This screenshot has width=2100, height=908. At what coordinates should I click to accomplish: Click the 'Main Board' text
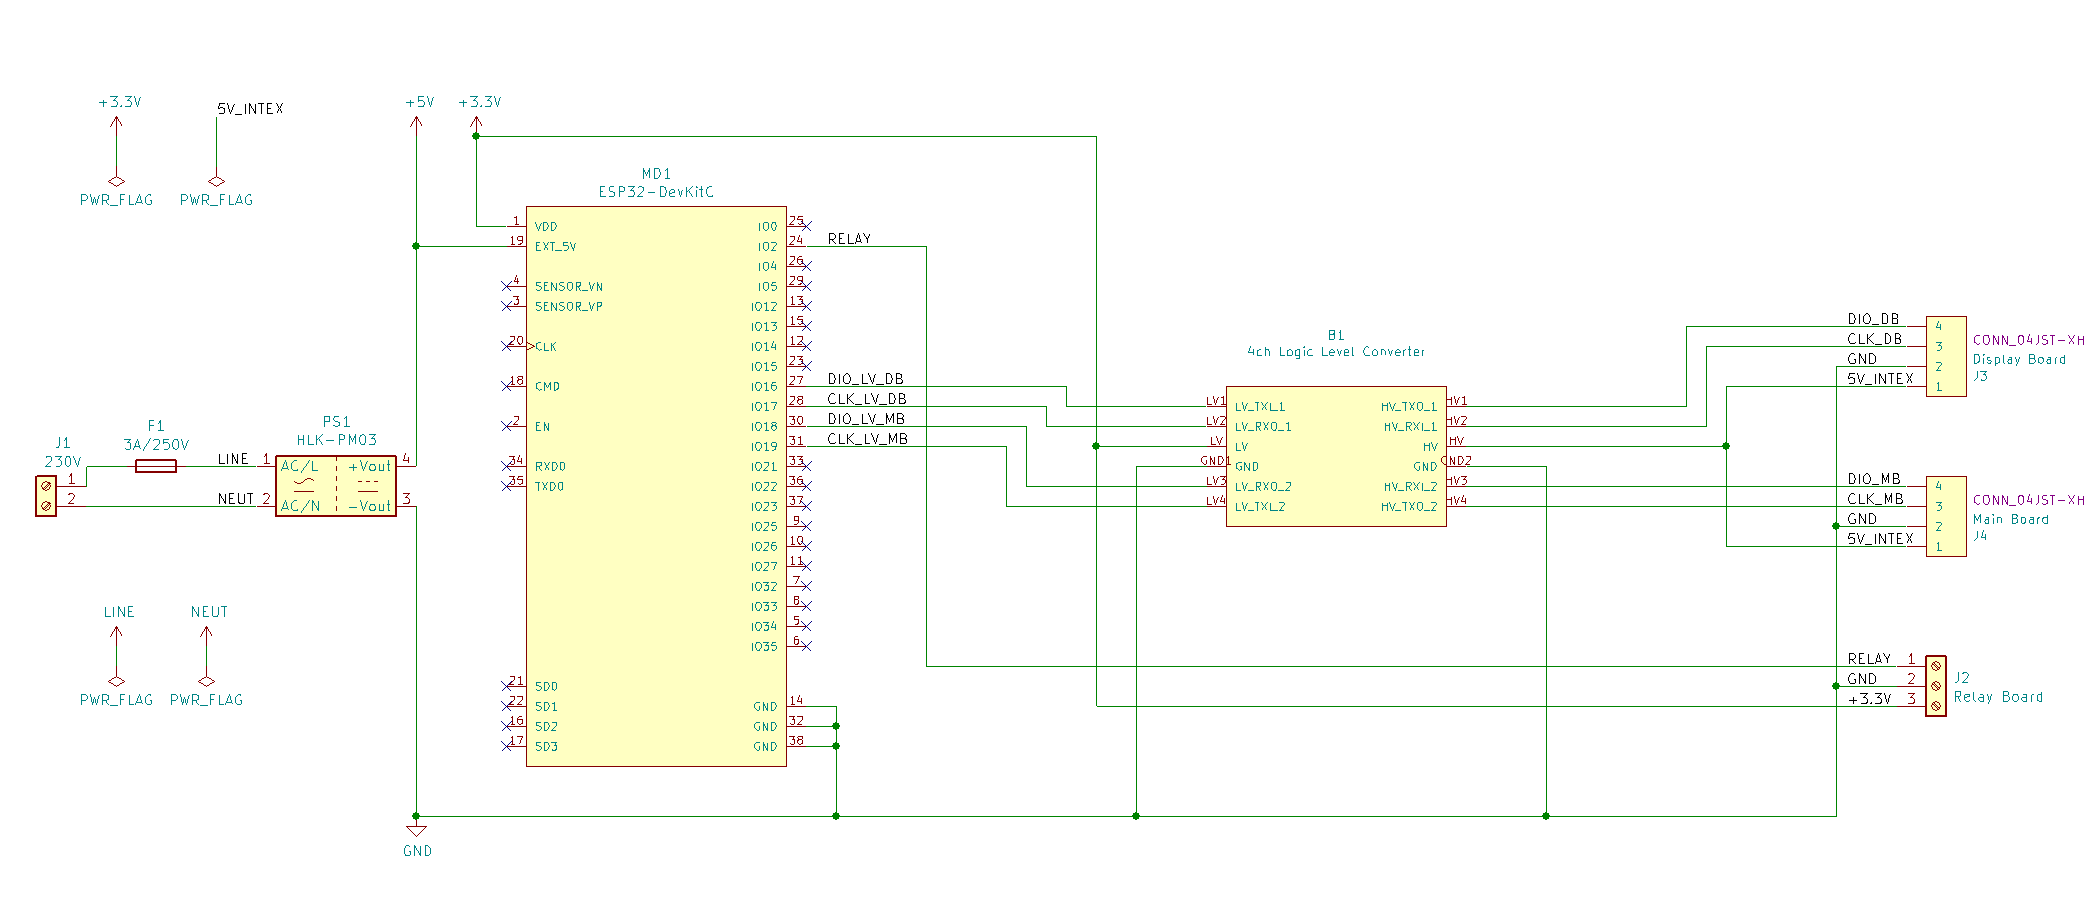pyautogui.click(x=2010, y=520)
